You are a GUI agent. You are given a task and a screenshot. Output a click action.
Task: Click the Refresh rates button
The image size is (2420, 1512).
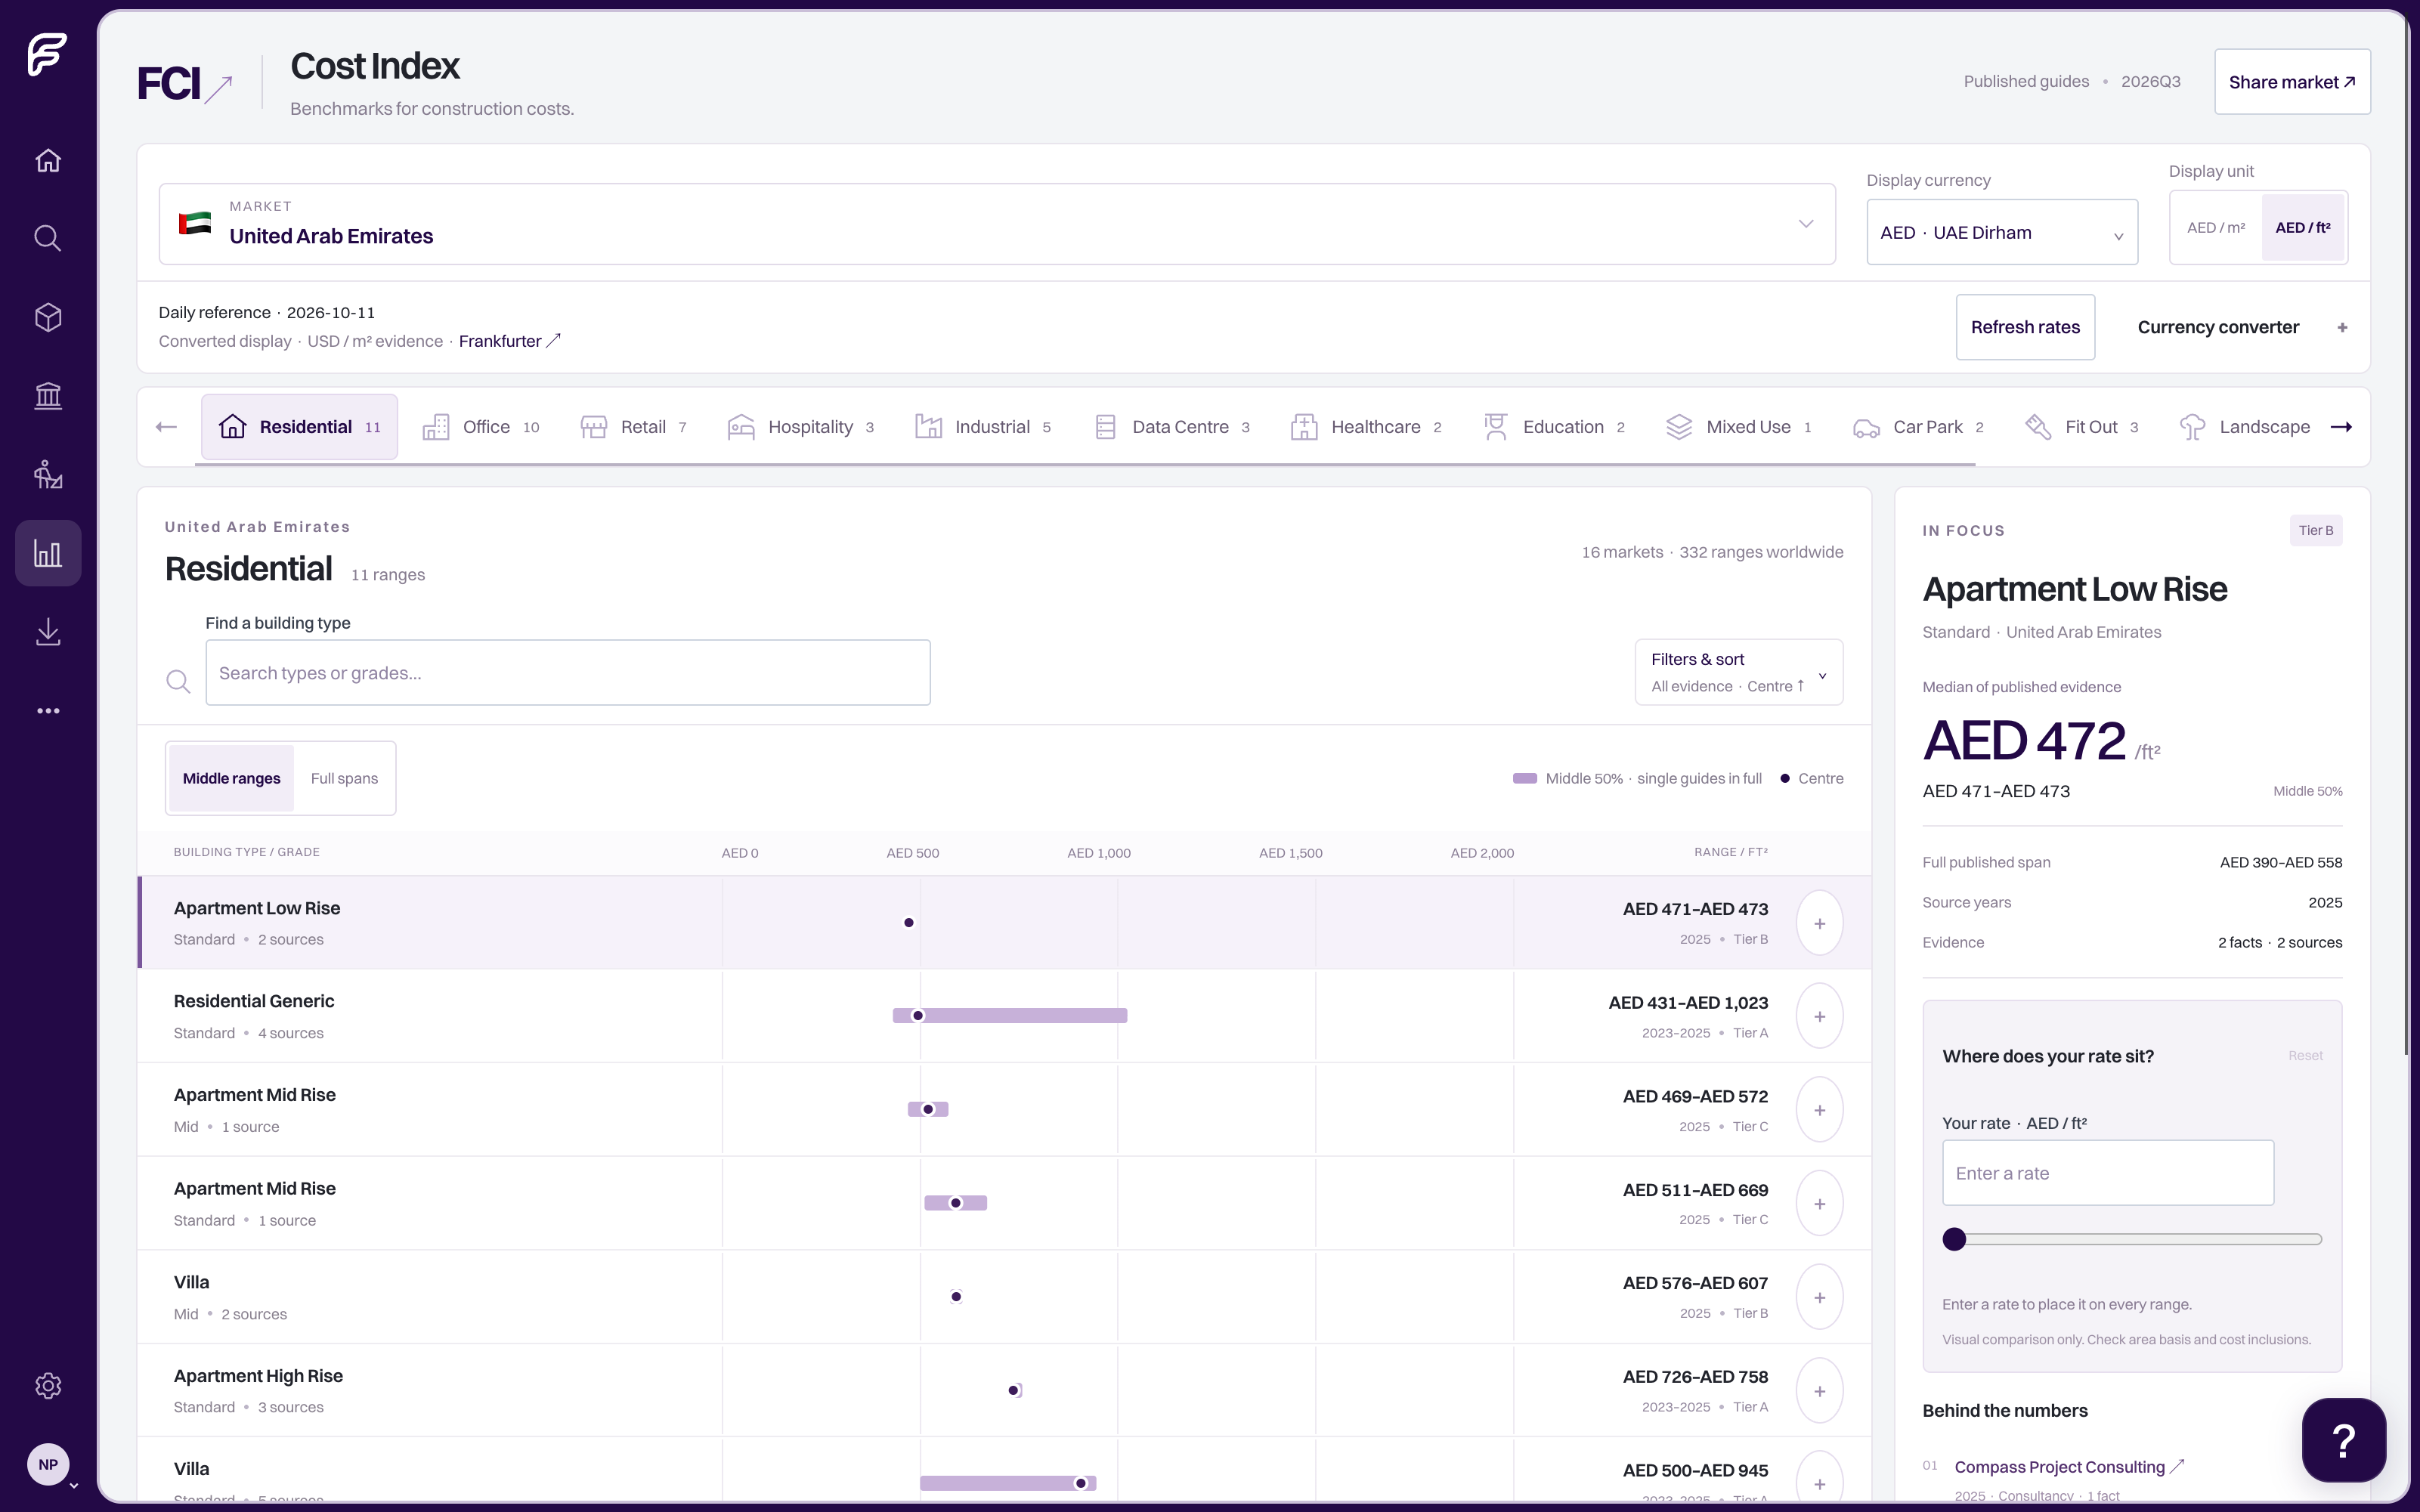point(2025,327)
